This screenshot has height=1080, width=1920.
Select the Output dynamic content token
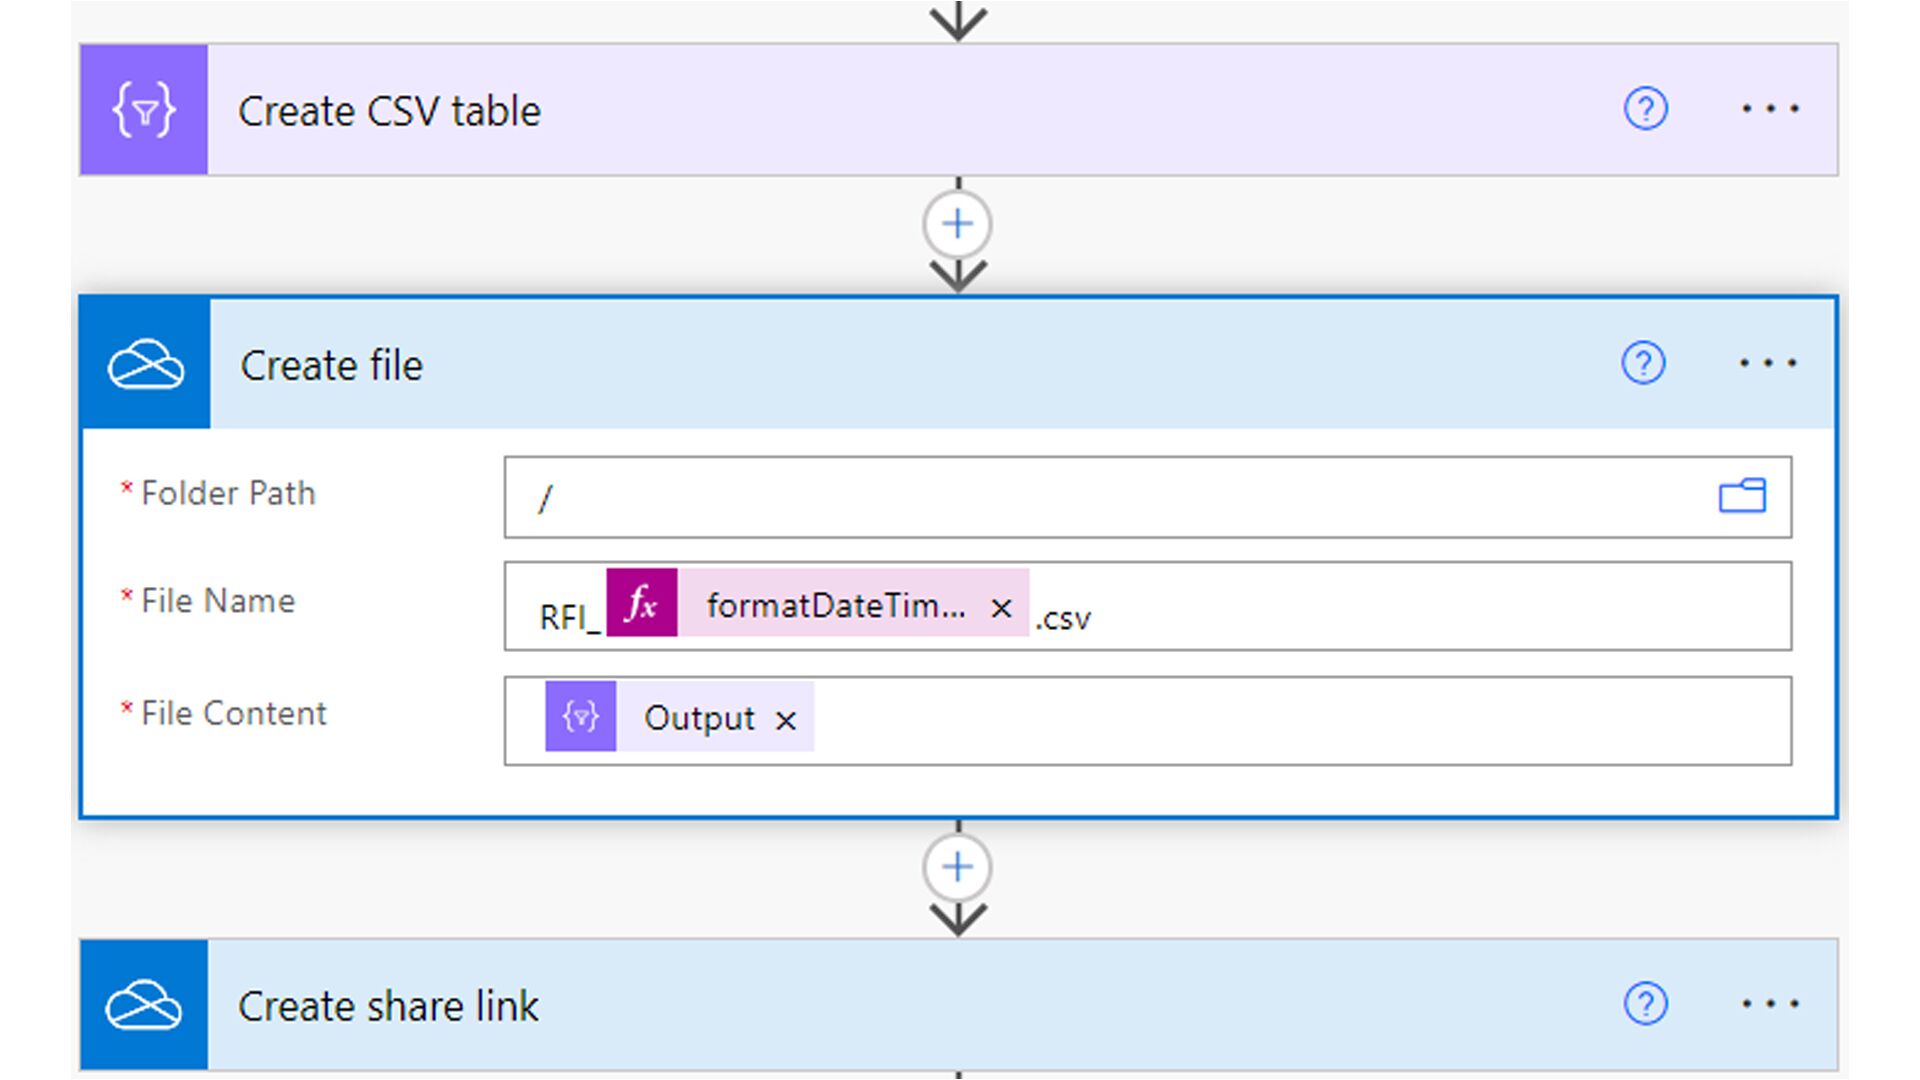pyautogui.click(x=698, y=718)
